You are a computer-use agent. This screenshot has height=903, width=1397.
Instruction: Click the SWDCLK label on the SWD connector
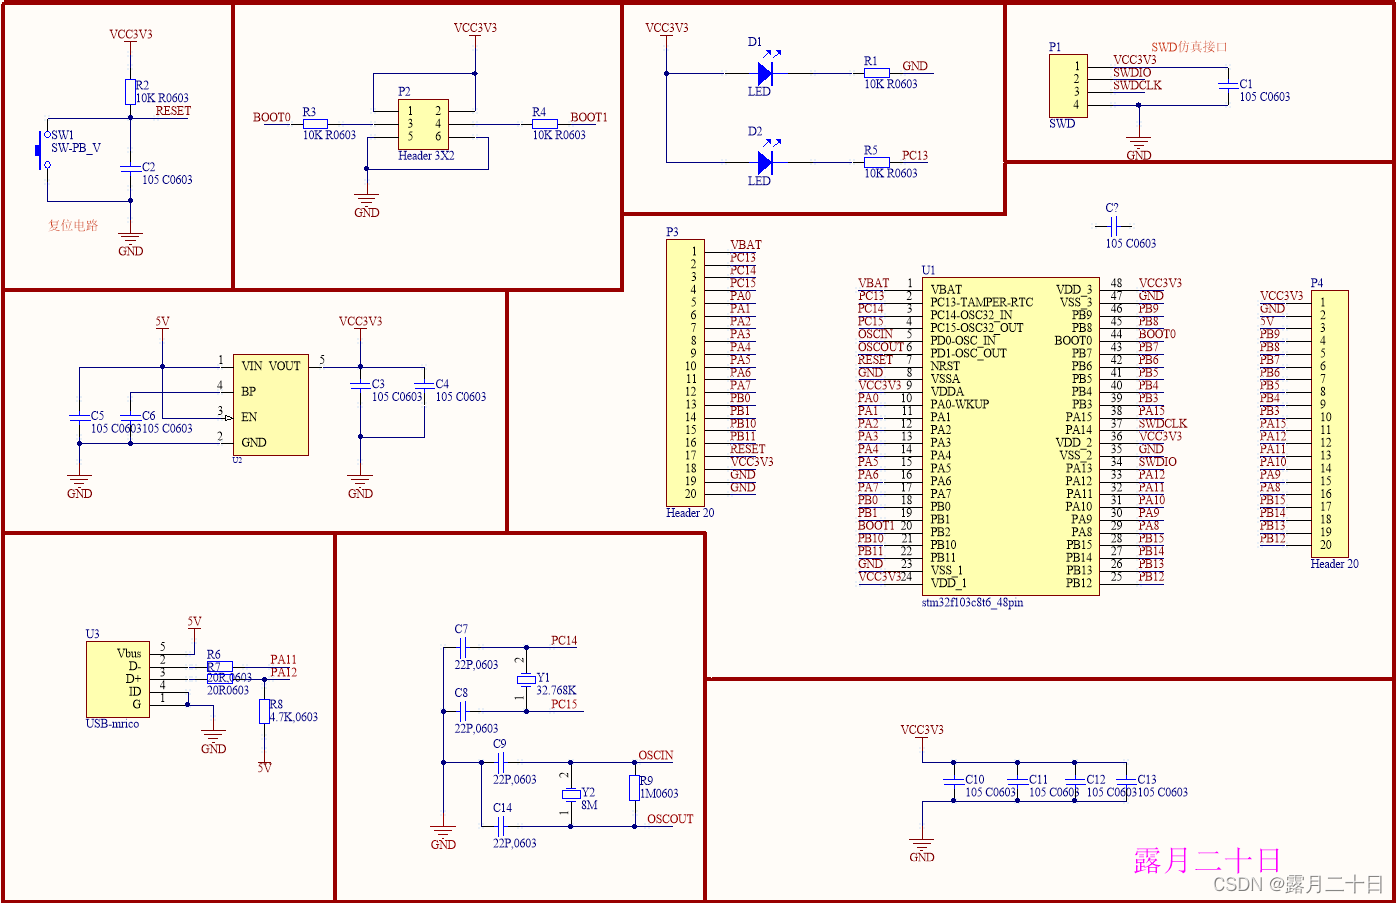1138,86
